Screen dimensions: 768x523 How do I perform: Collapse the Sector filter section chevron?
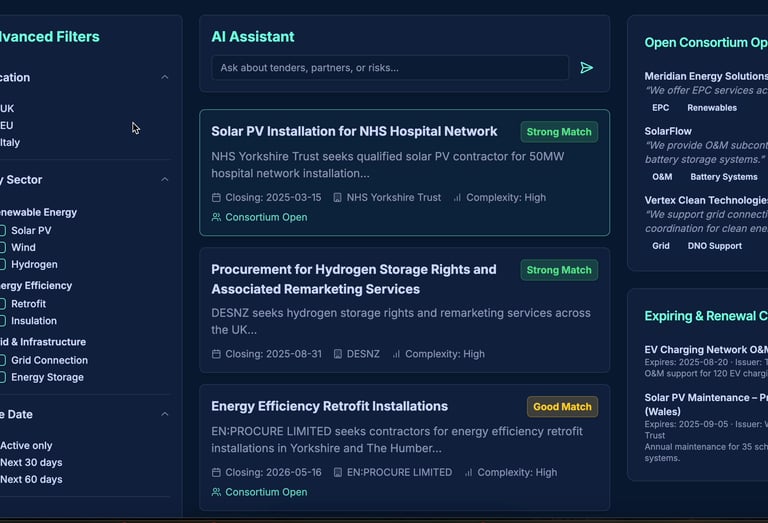165,180
